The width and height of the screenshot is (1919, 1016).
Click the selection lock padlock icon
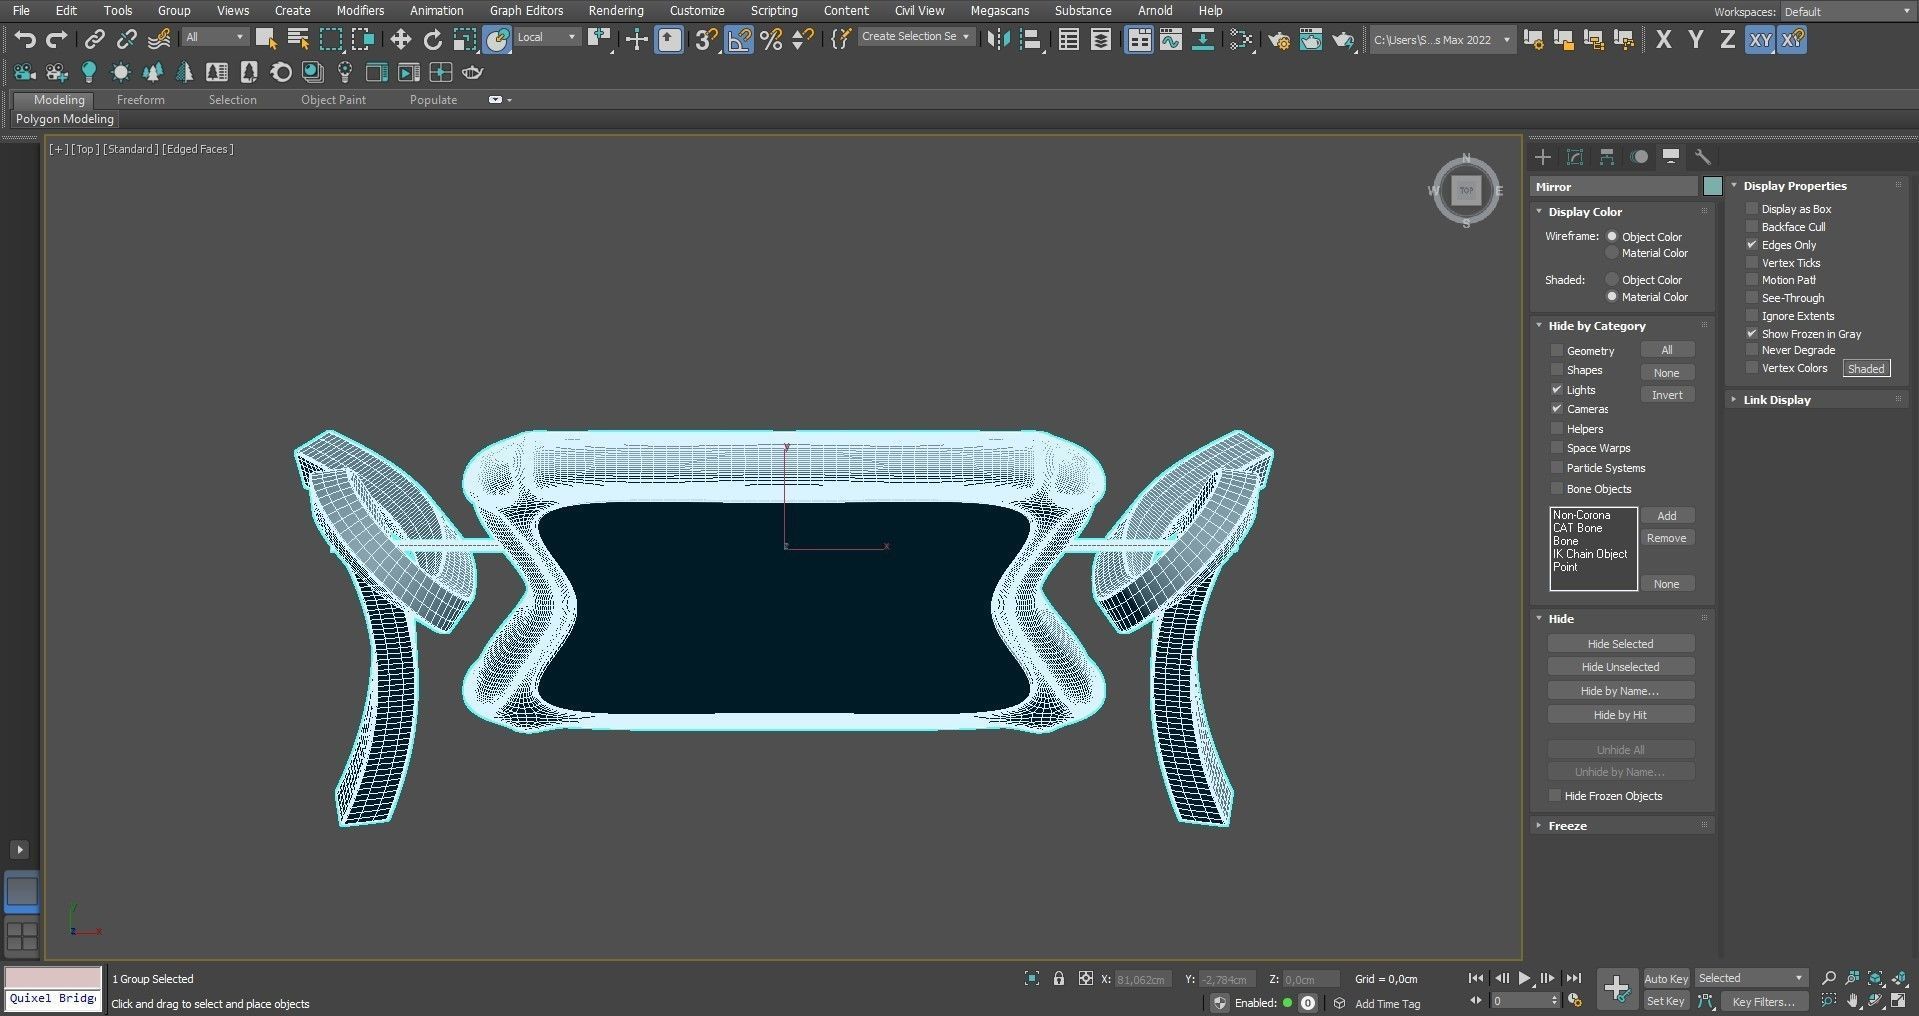coord(1058,979)
